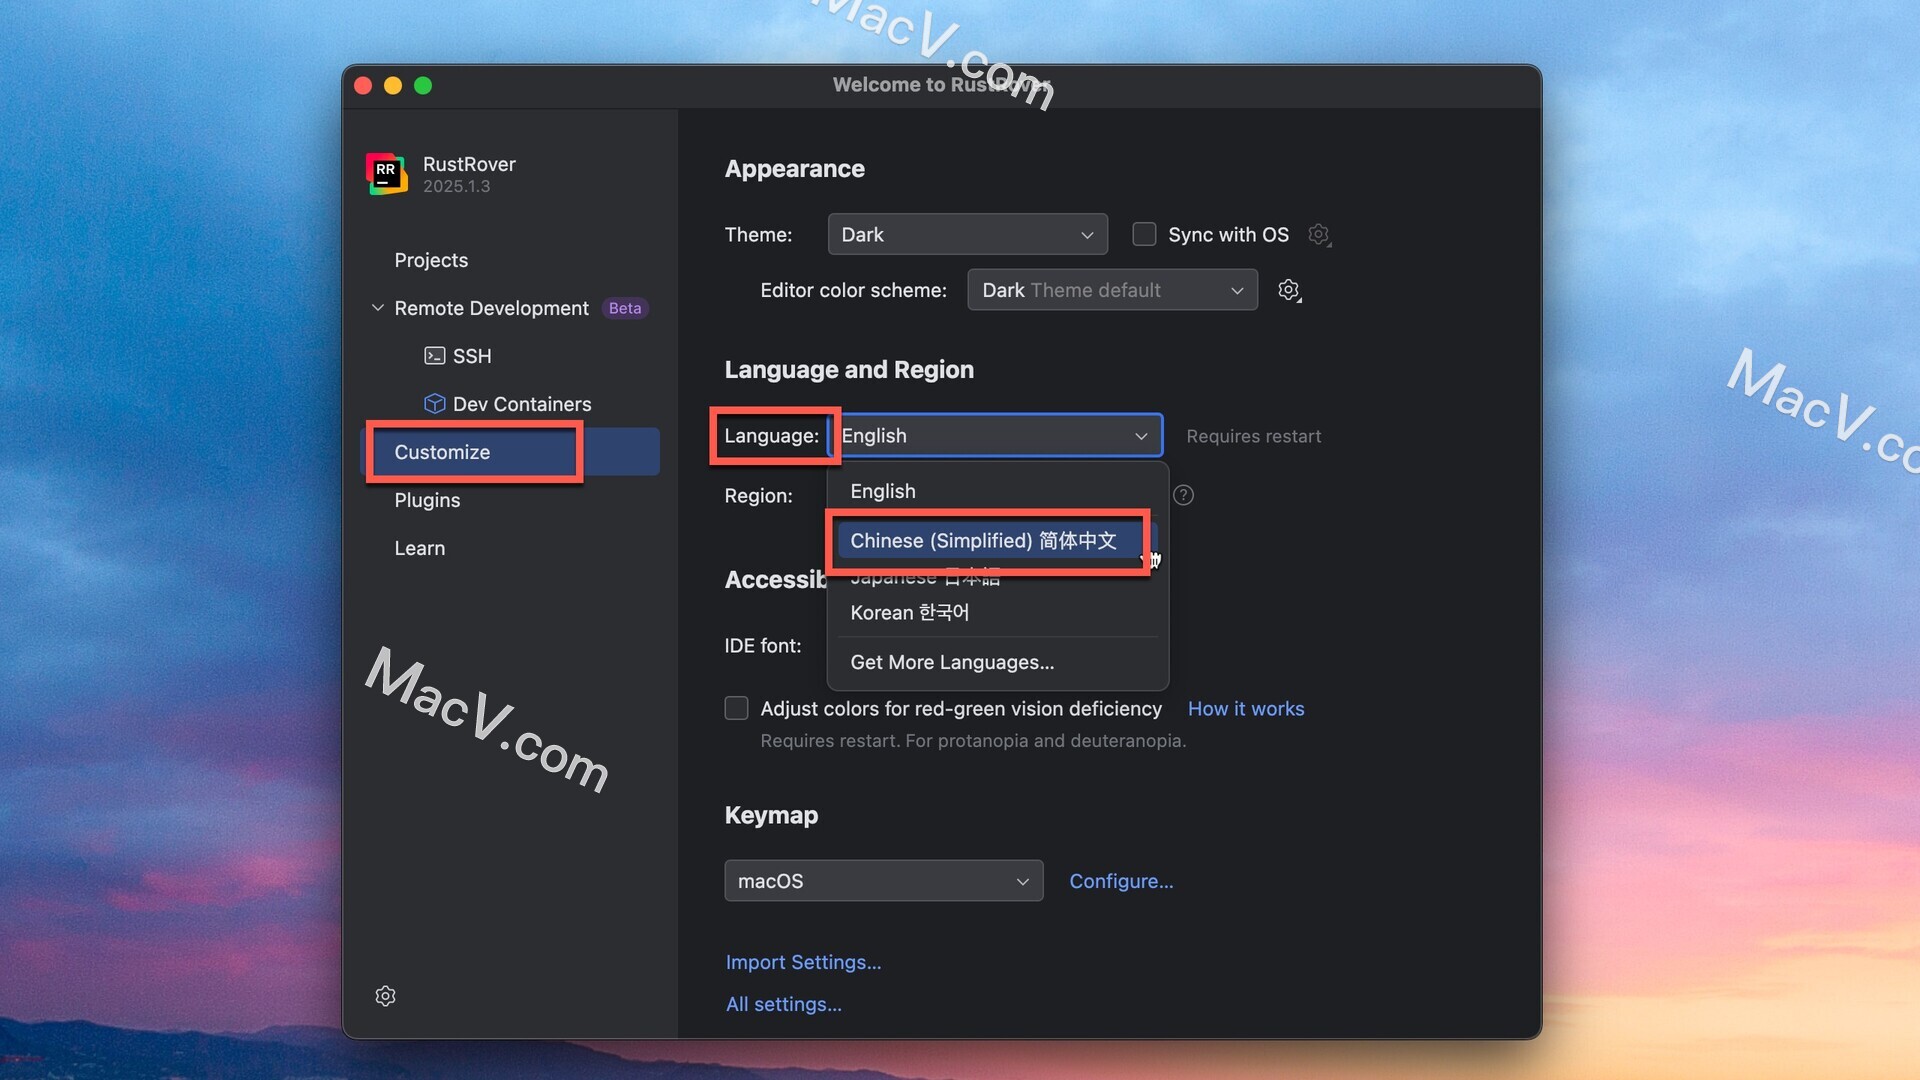Open Sync with OS gear settings
The width and height of the screenshot is (1920, 1080).
1319,235
